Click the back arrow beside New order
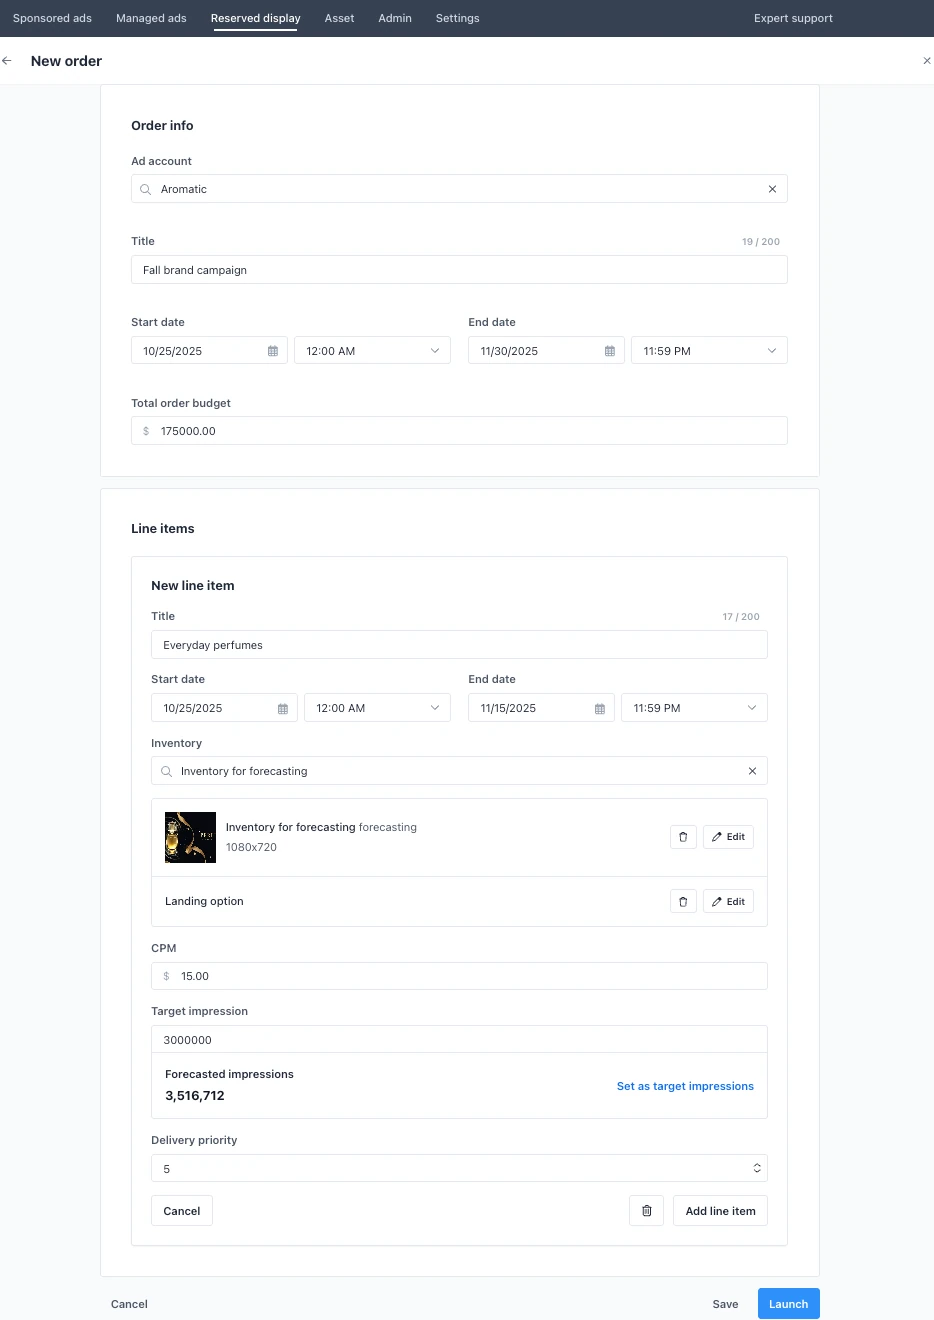934x1320 pixels. tap(7, 61)
